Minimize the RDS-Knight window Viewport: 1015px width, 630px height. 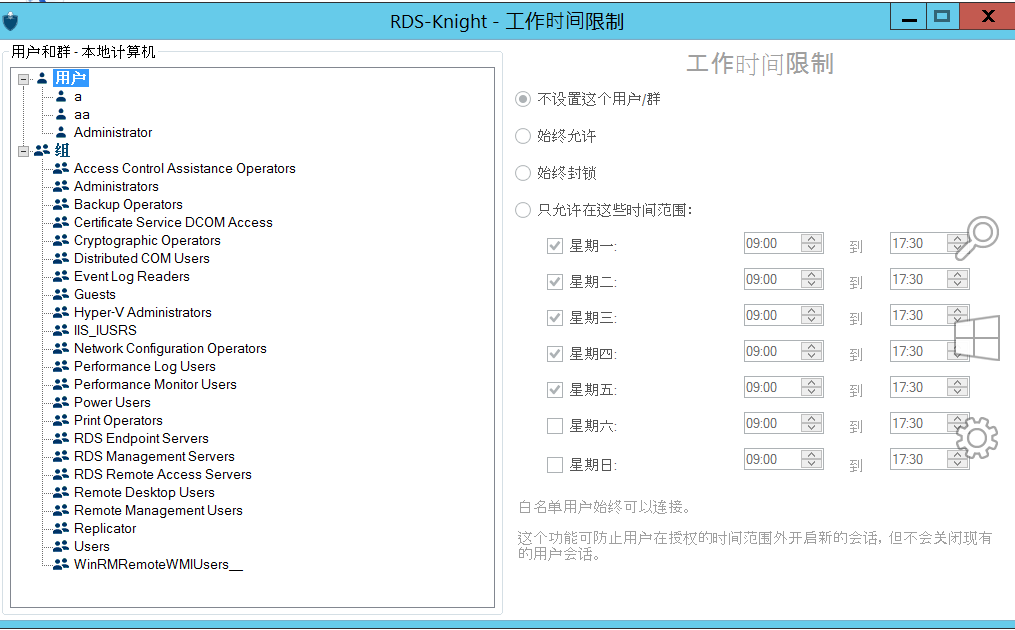[x=909, y=17]
